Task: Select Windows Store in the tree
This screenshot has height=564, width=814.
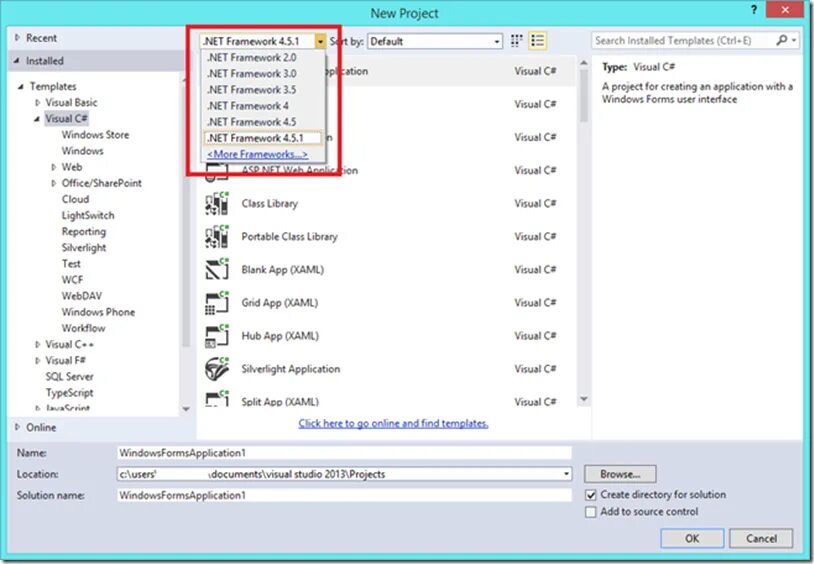Action: [x=96, y=135]
